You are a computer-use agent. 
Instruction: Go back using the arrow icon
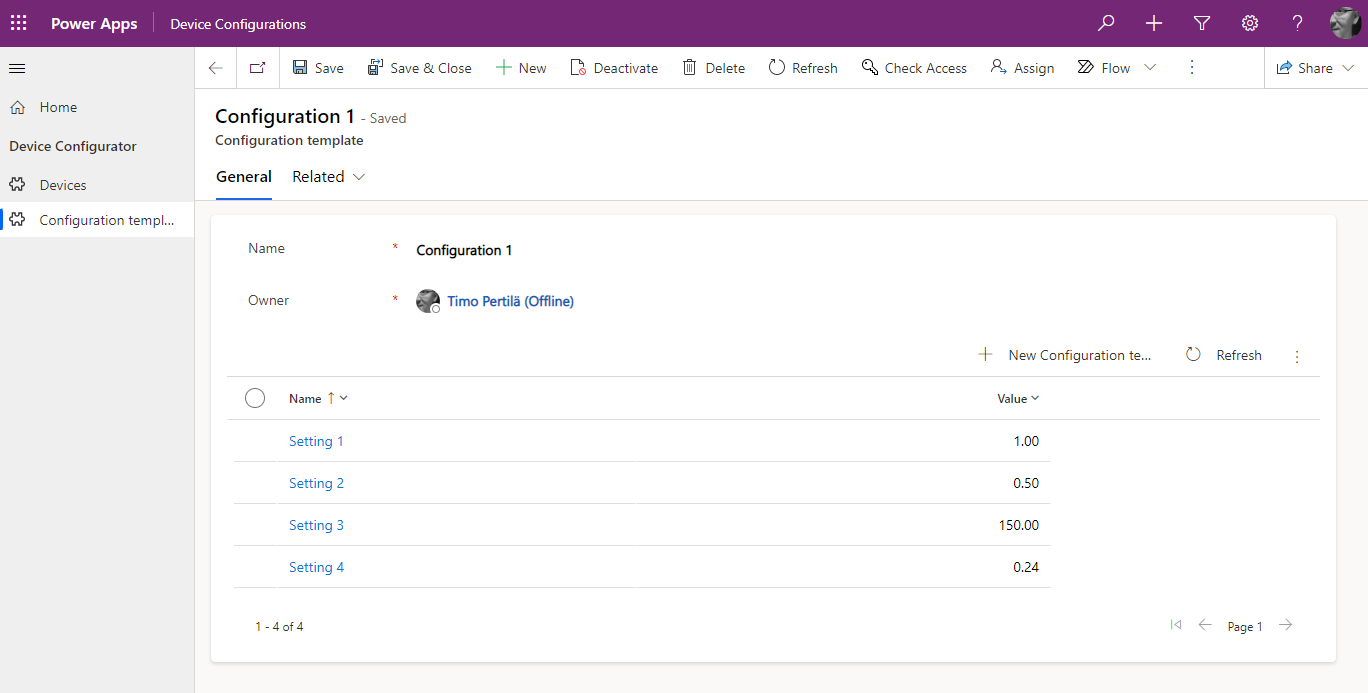pyautogui.click(x=216, y=68)
